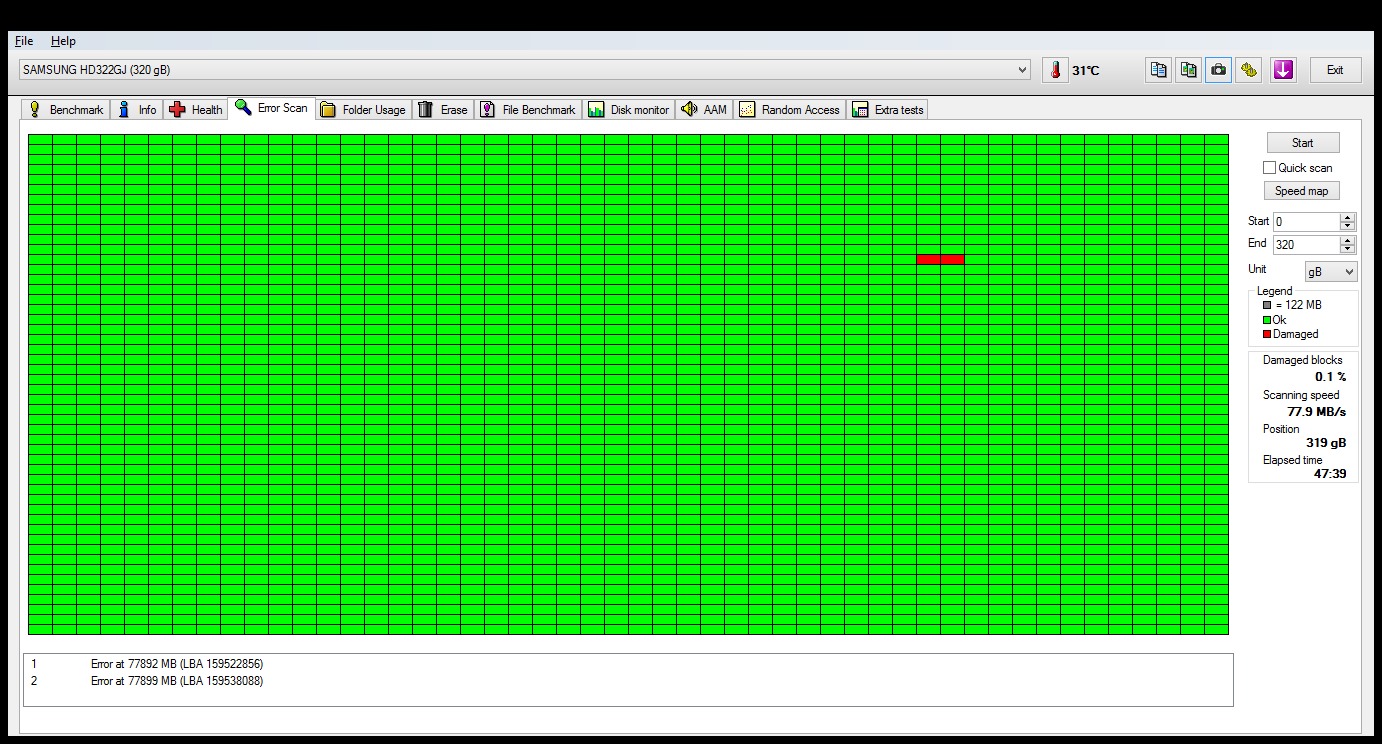Click the left red damaged block in grid
Viewport: 1382px width, 744px height.
pos(928,260)
